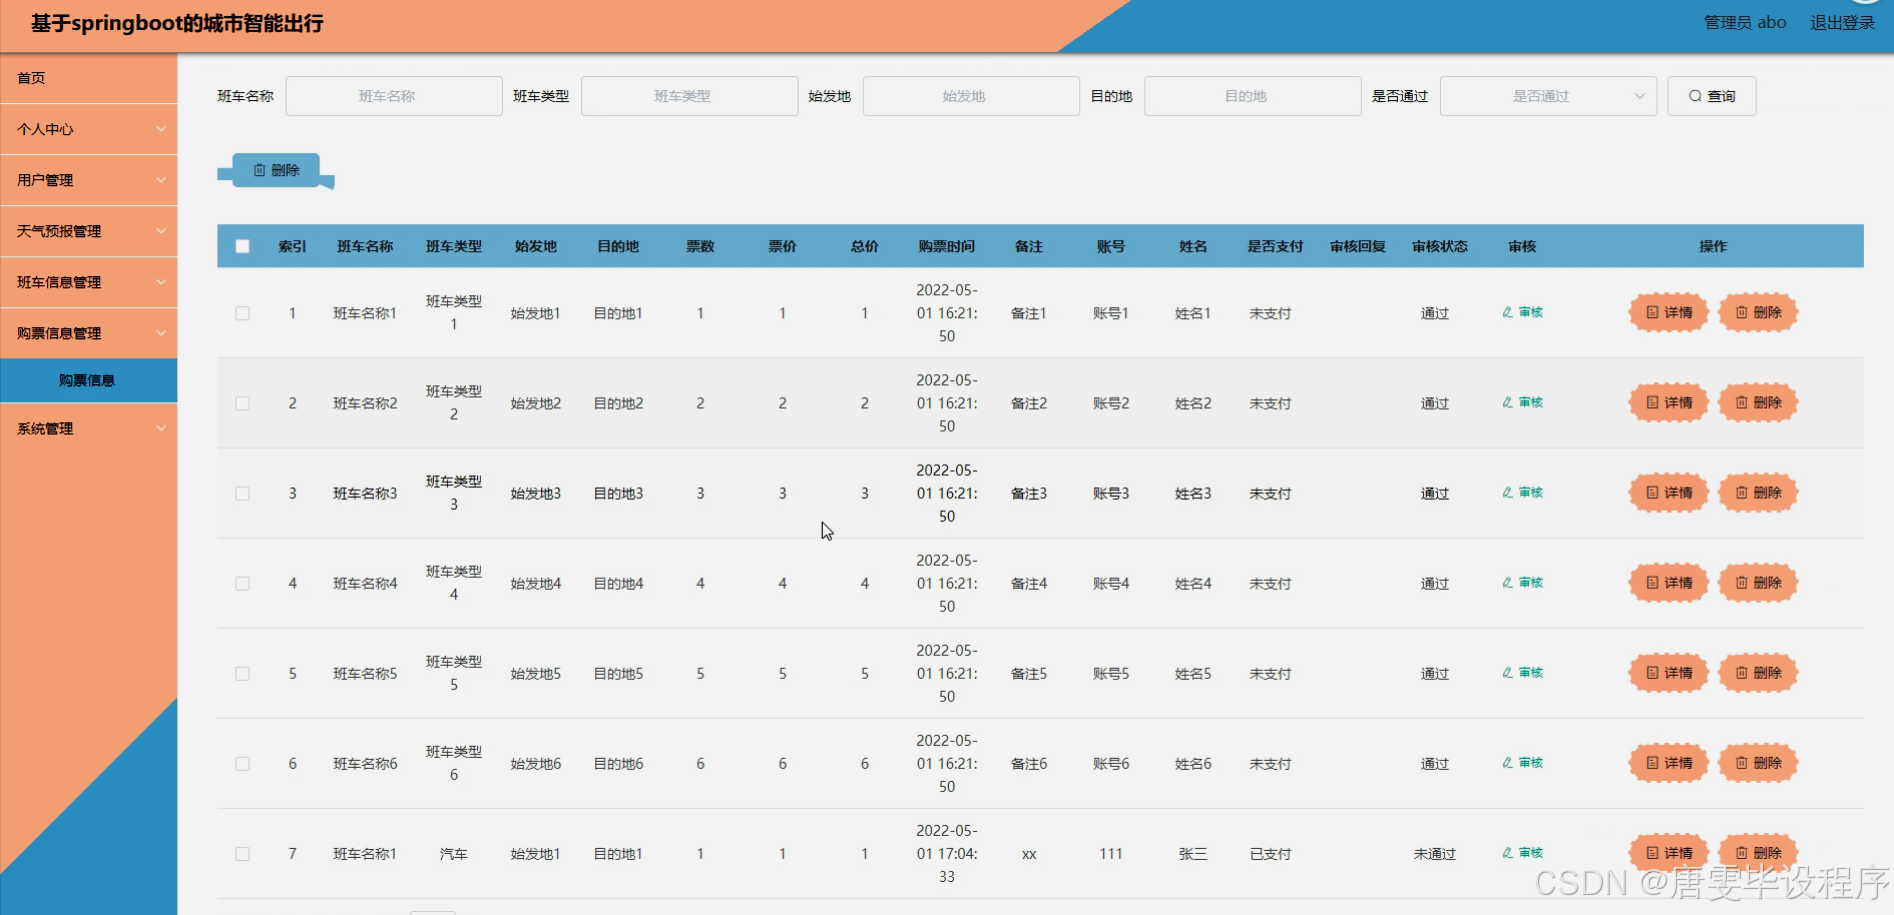Click 退出登录 to log out
1894x915 pixels.
pyautogui.click(x=1842, y=22)
